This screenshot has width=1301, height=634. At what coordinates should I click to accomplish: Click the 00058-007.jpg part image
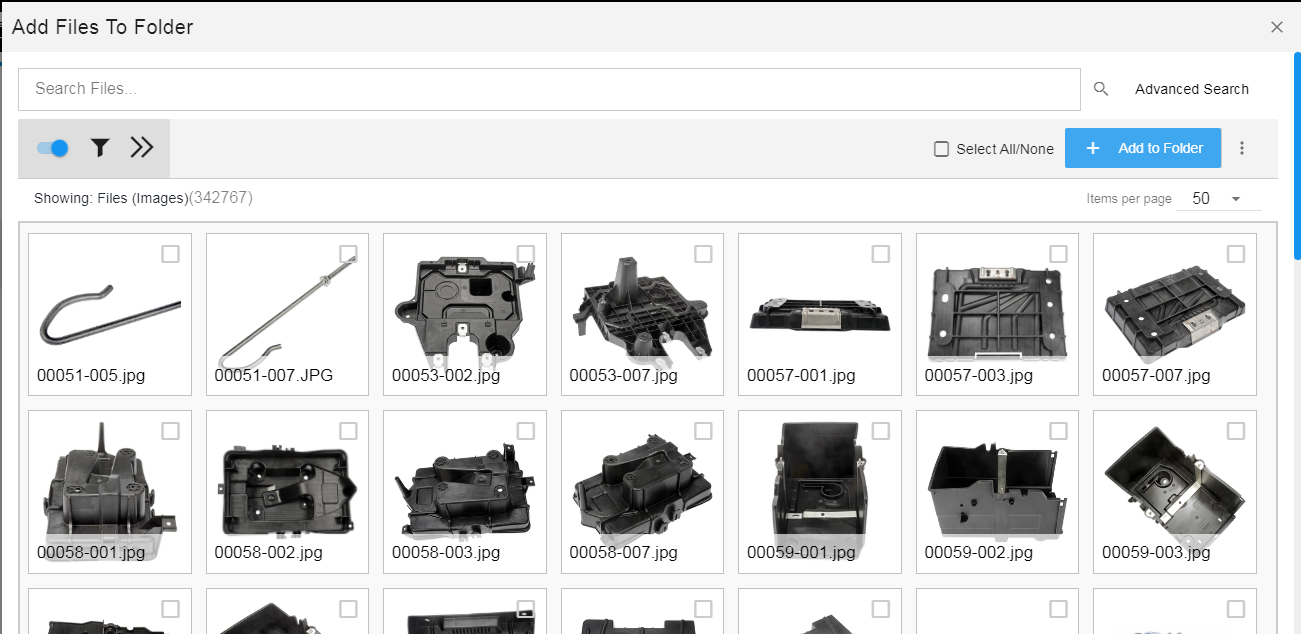(642, 490)
